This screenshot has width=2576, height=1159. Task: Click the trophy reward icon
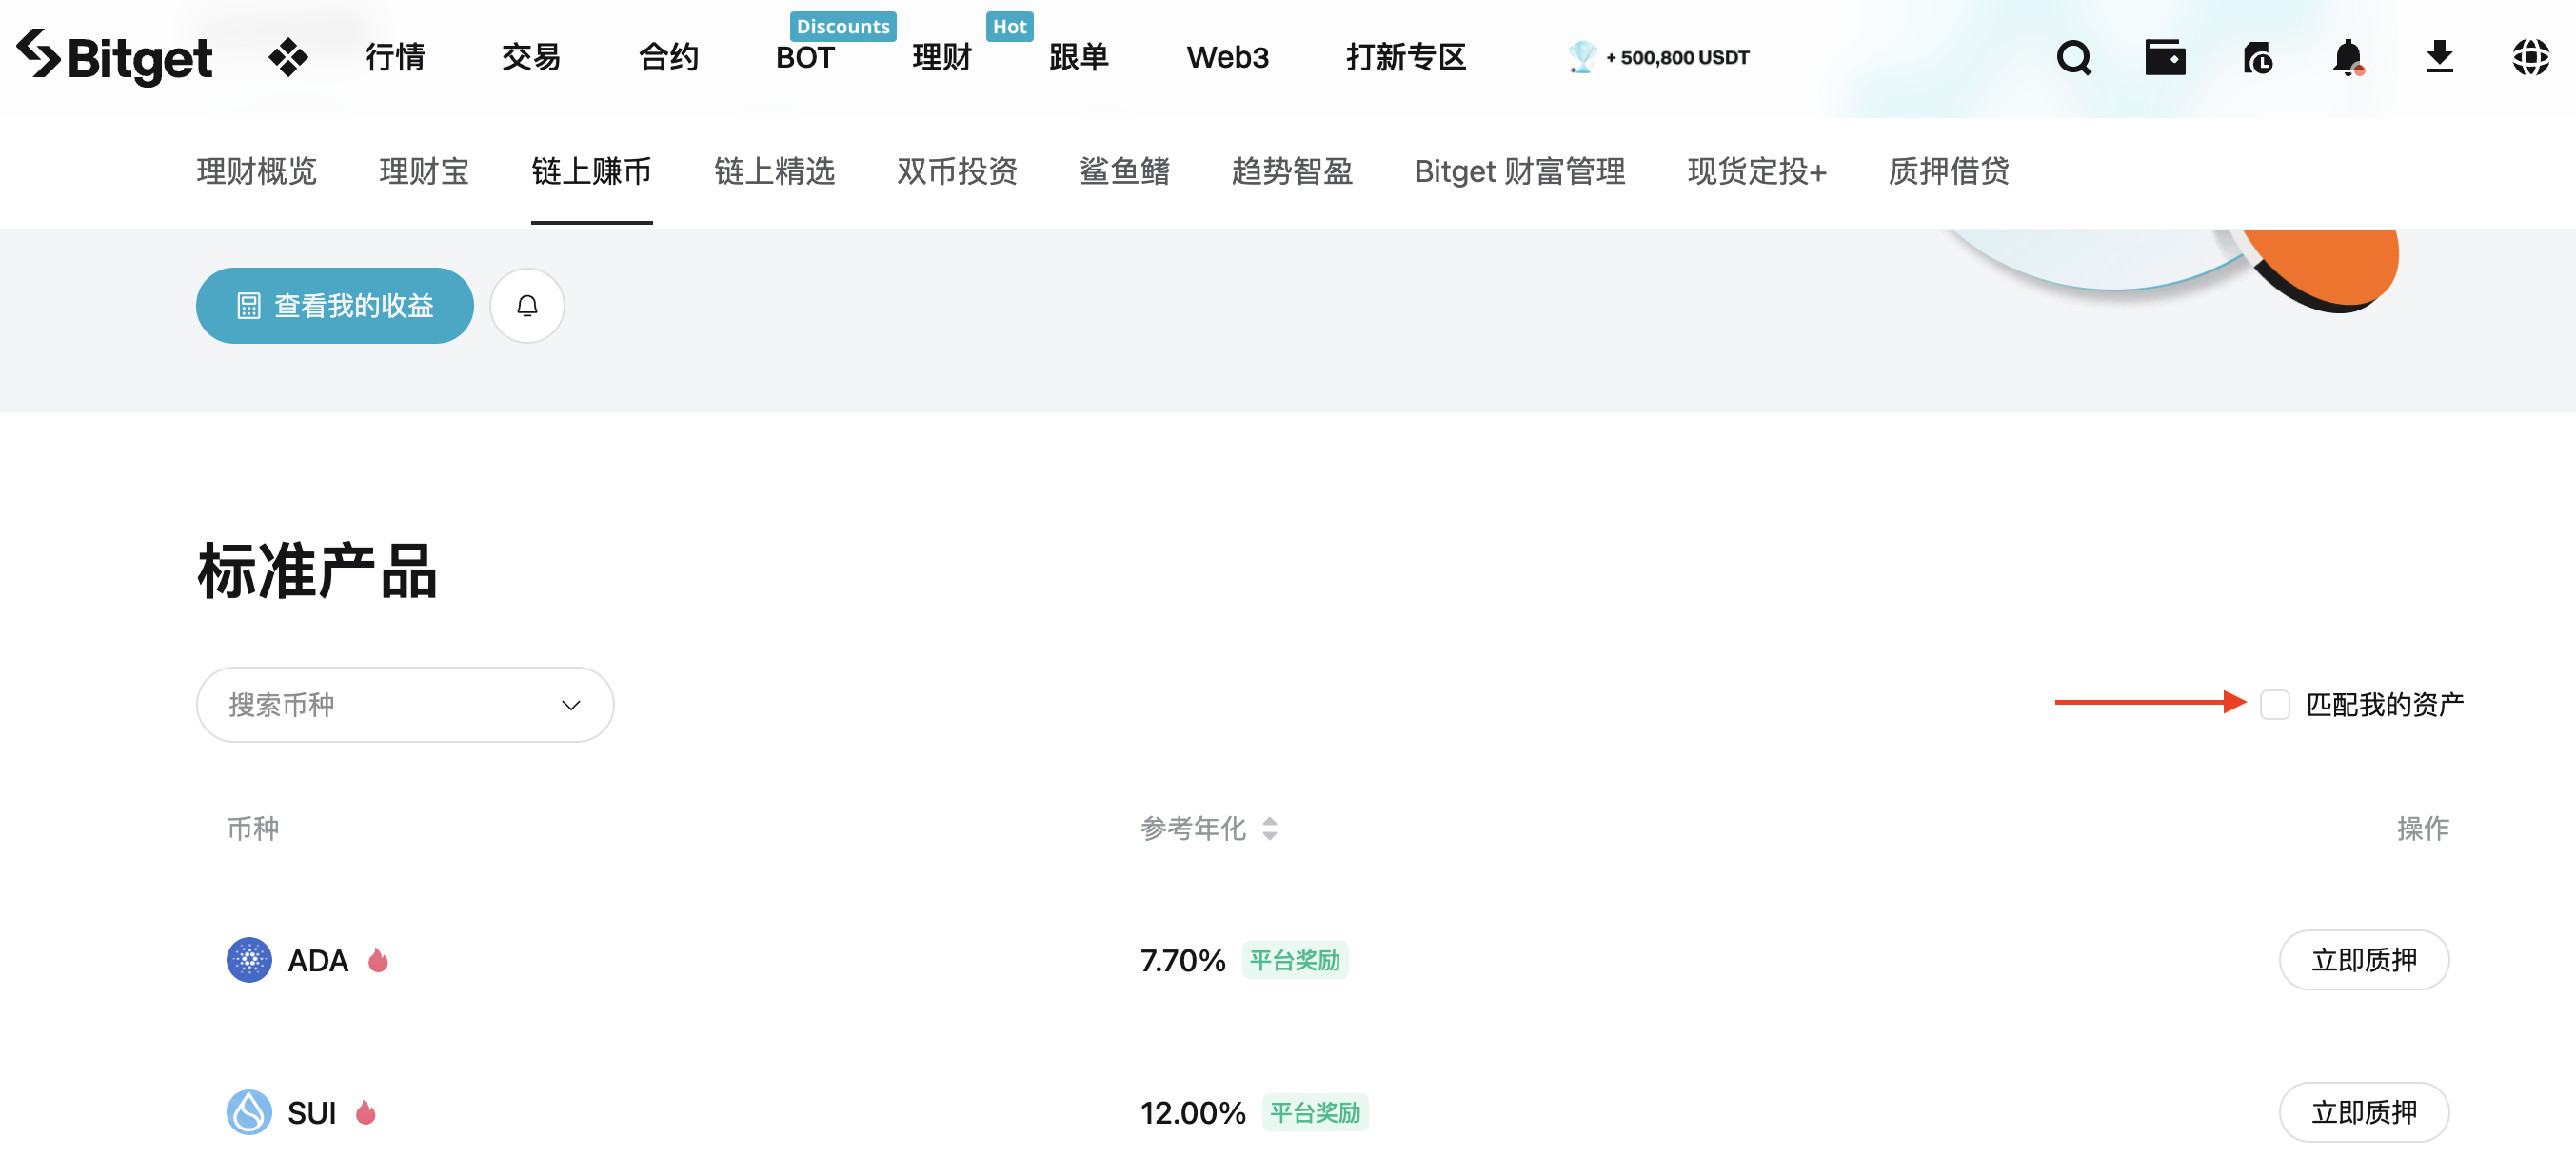pyautogui.click(x=1581, y=57)
